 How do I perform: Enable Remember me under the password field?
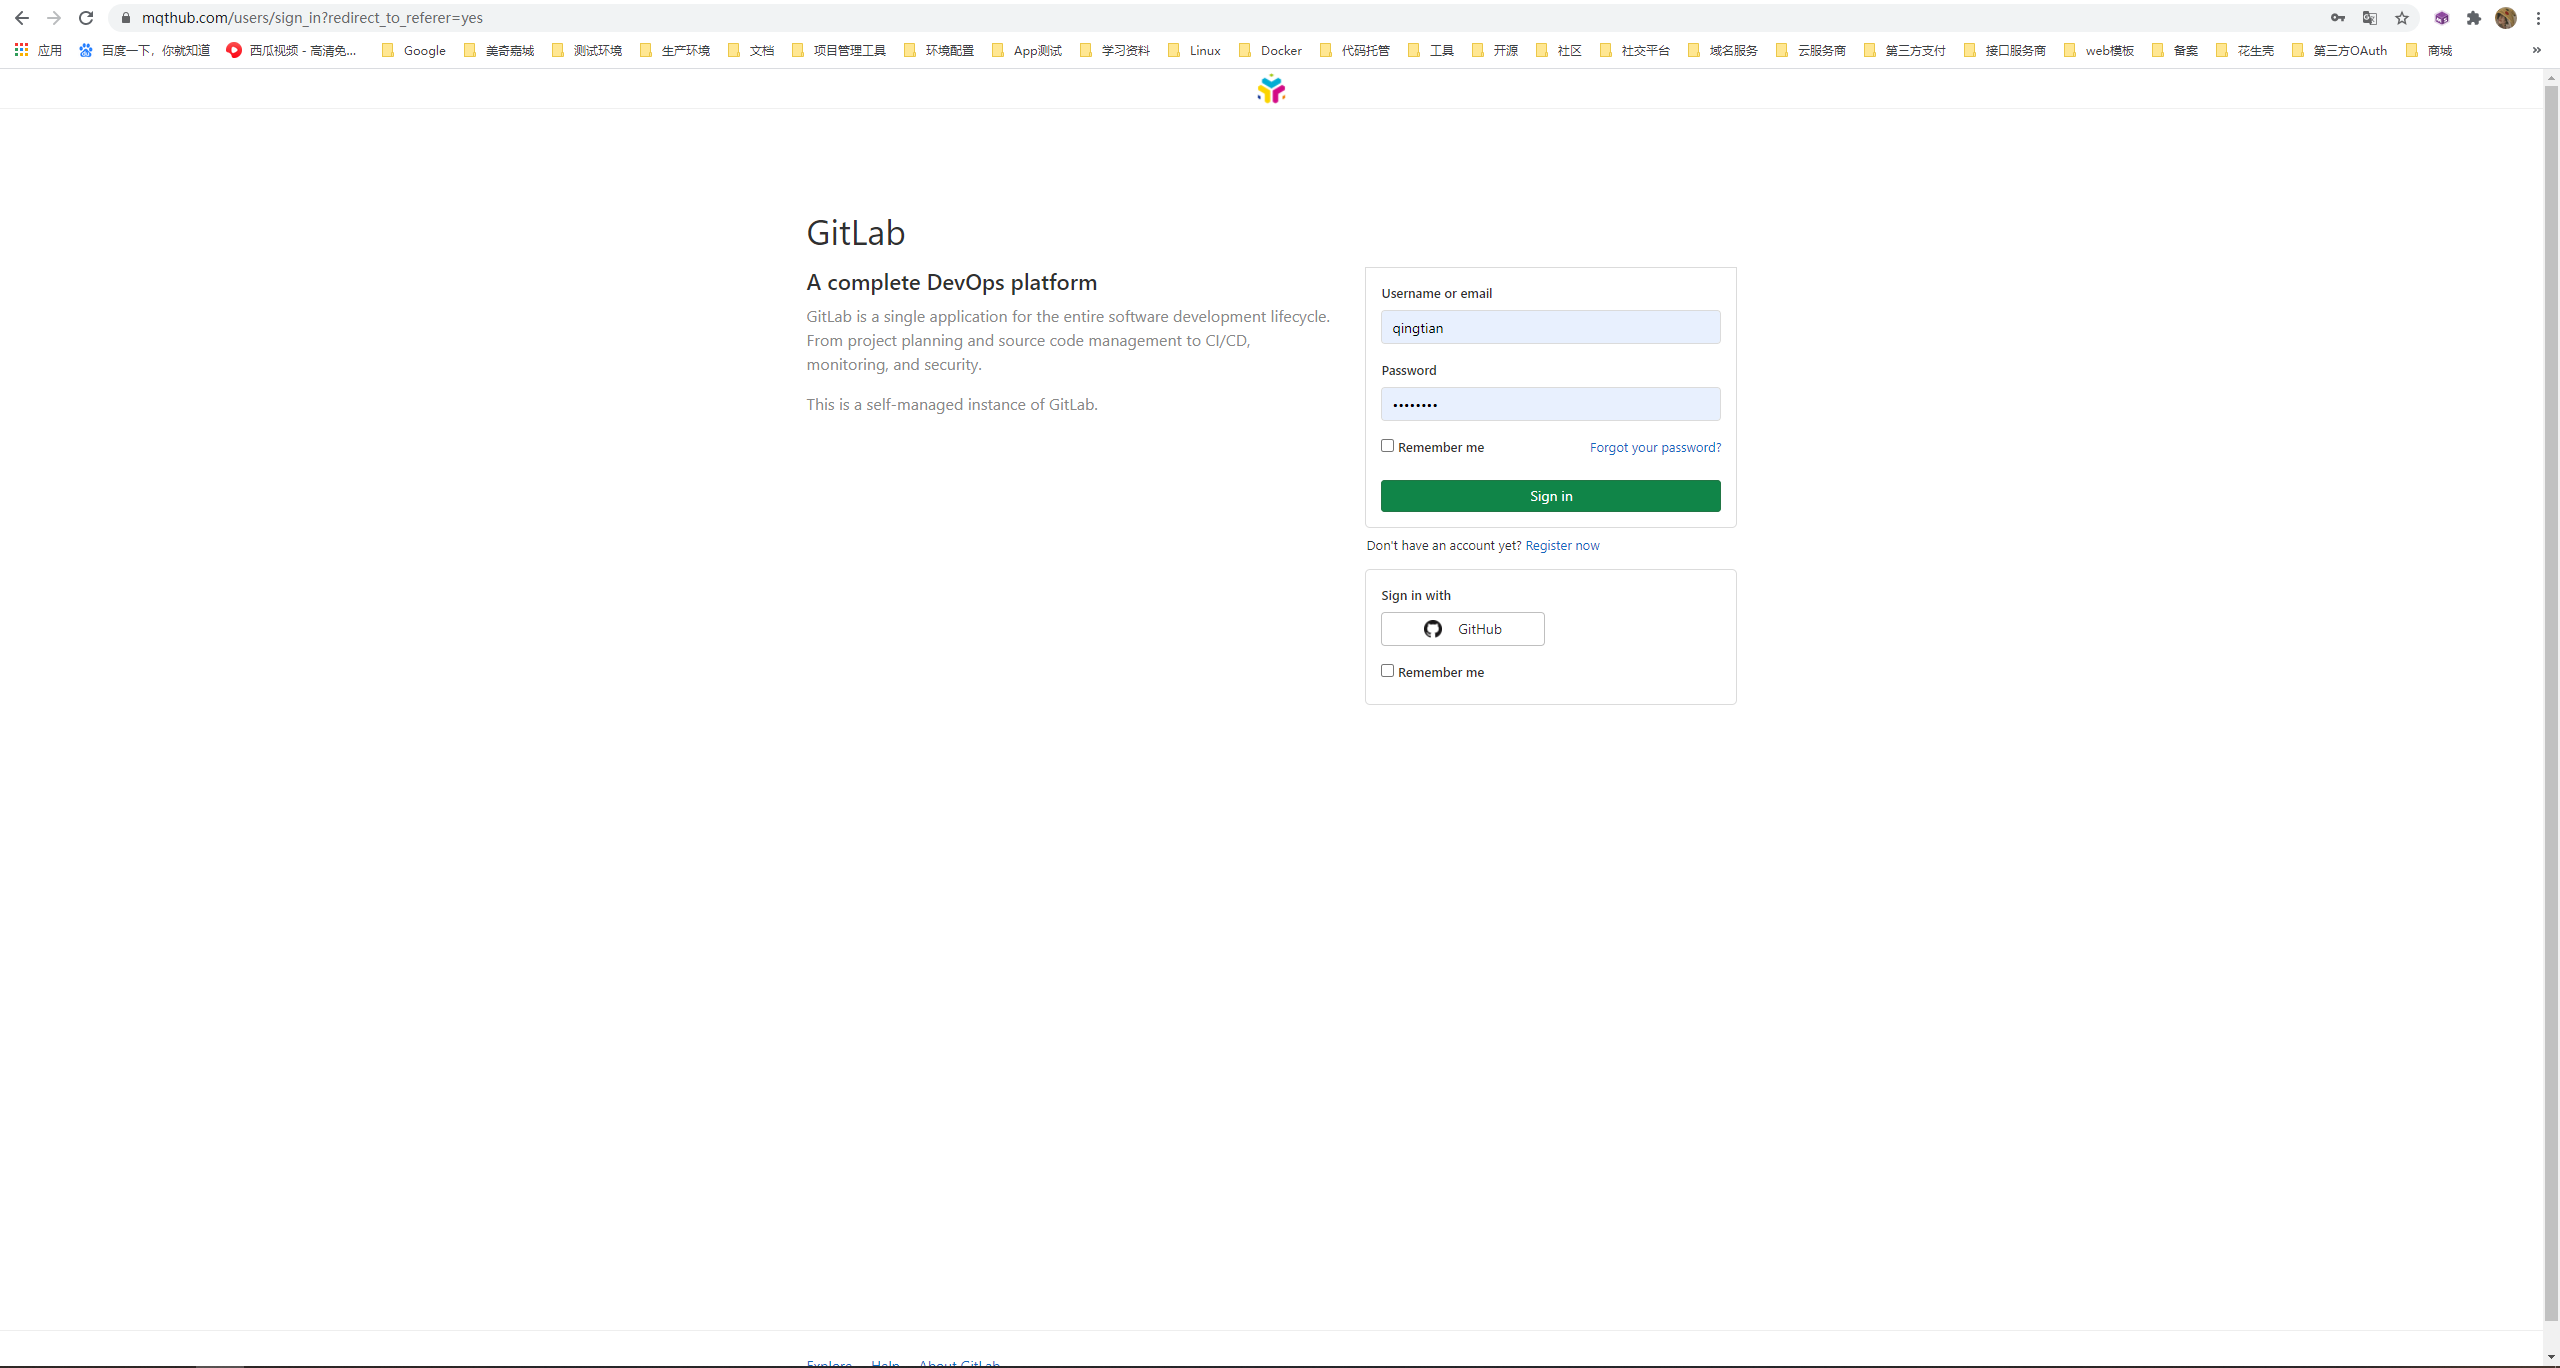click(1387, 446)
